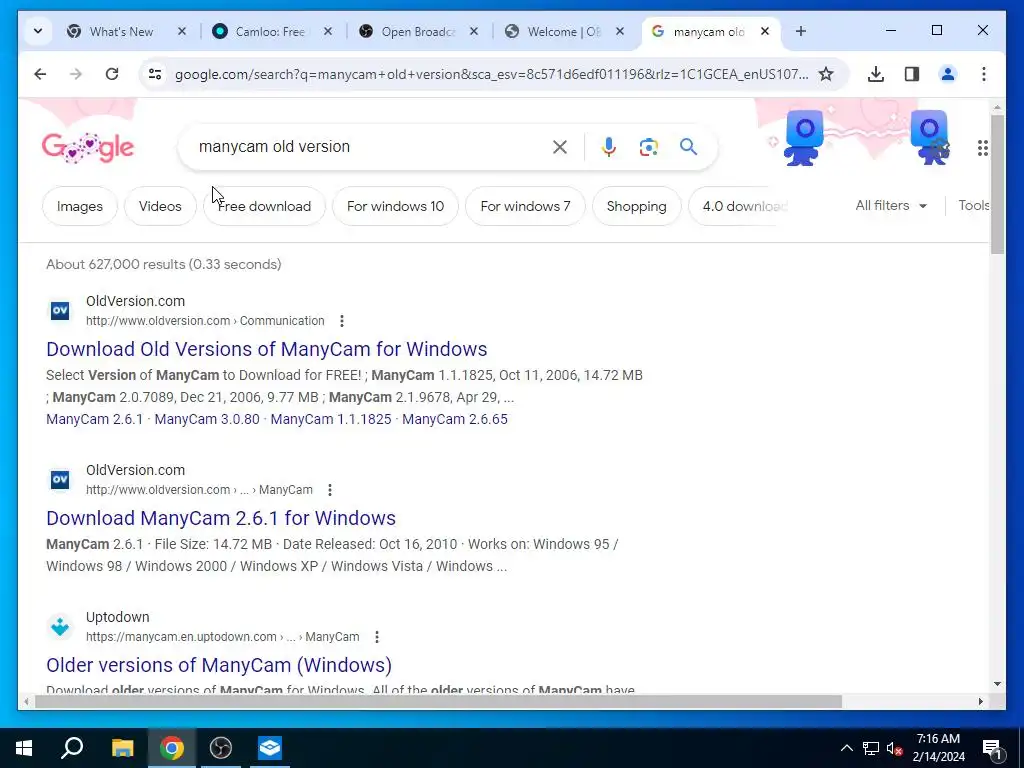
Task: Select the For windows 10 chip
Action: tap(395, 206)
